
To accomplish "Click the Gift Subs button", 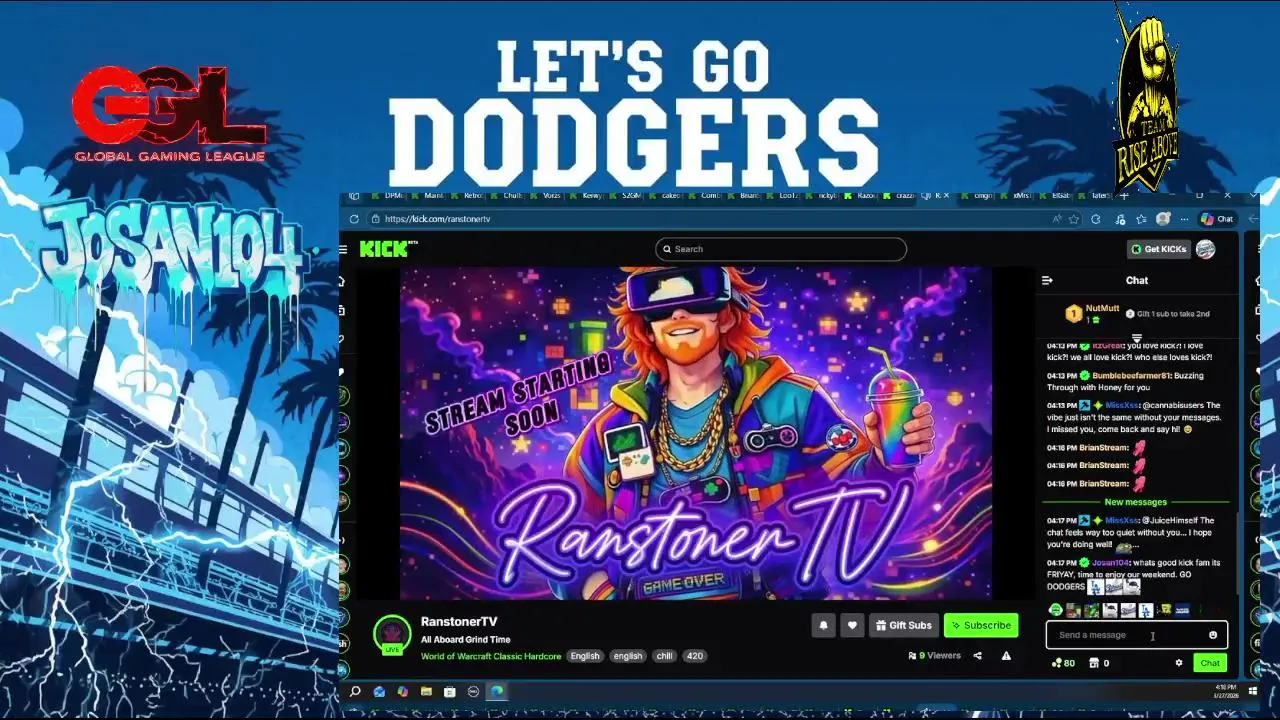I will pyautogui.click(x=903, y=625).
